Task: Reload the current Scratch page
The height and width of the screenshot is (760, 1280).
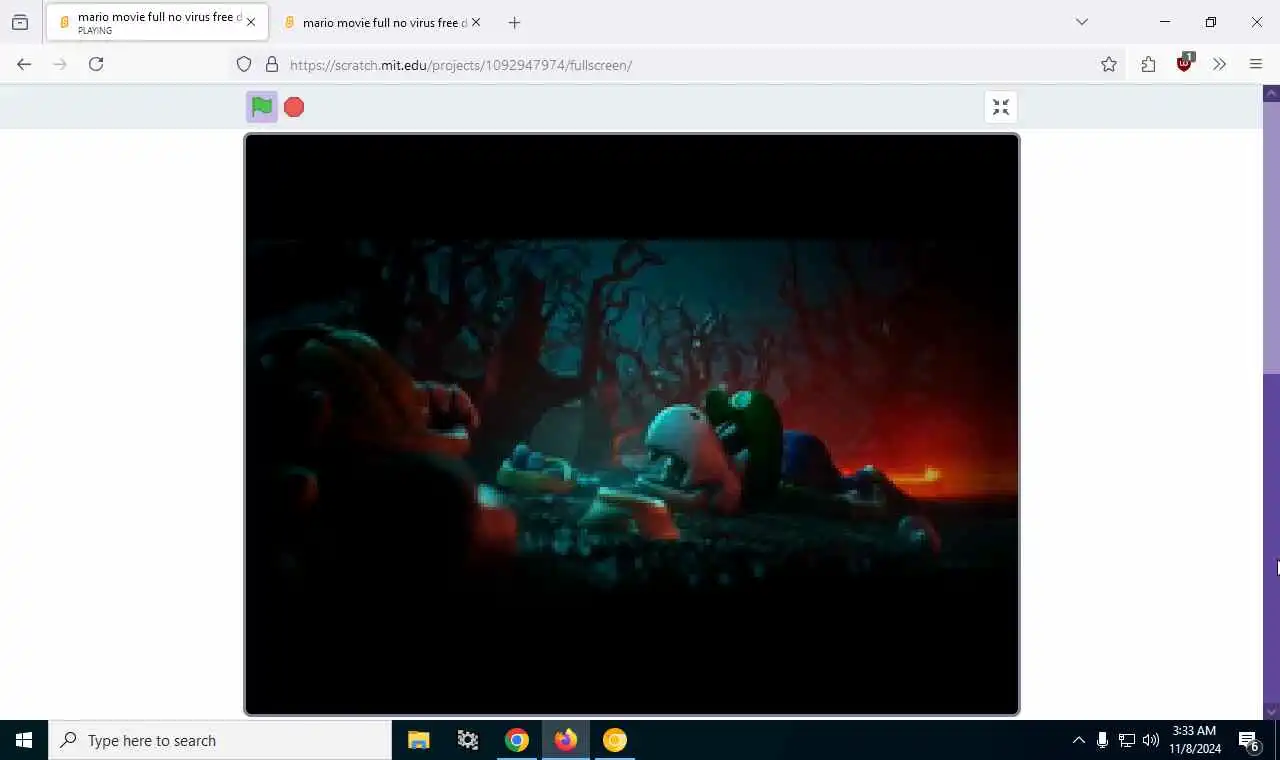Action: [96, 64]
